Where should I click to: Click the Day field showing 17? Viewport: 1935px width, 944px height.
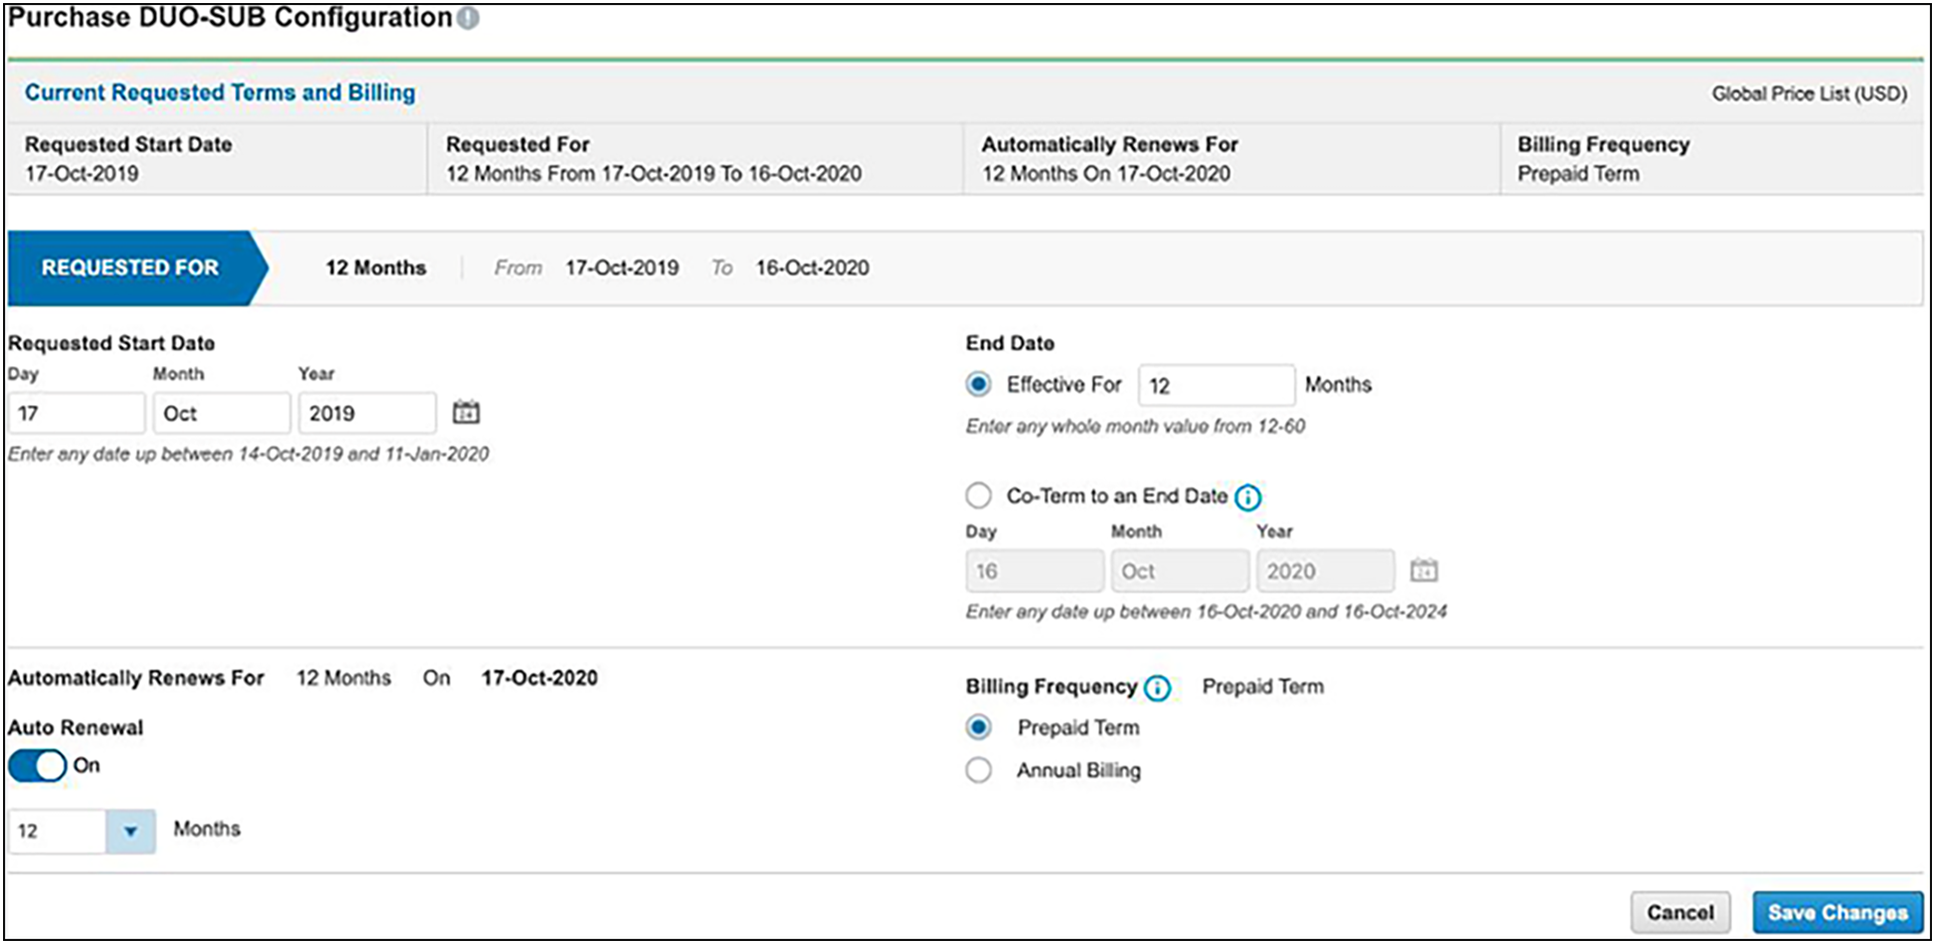pos(76,411)
